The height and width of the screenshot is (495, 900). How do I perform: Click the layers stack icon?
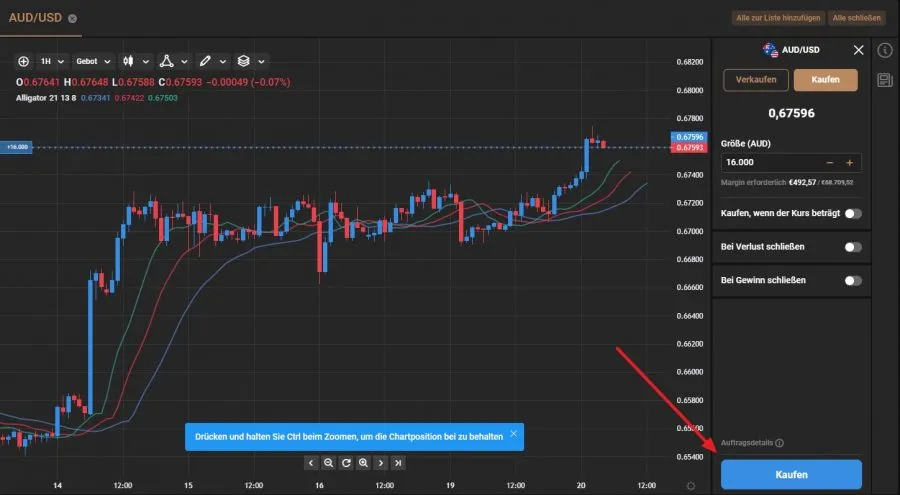tap(243, 61)
